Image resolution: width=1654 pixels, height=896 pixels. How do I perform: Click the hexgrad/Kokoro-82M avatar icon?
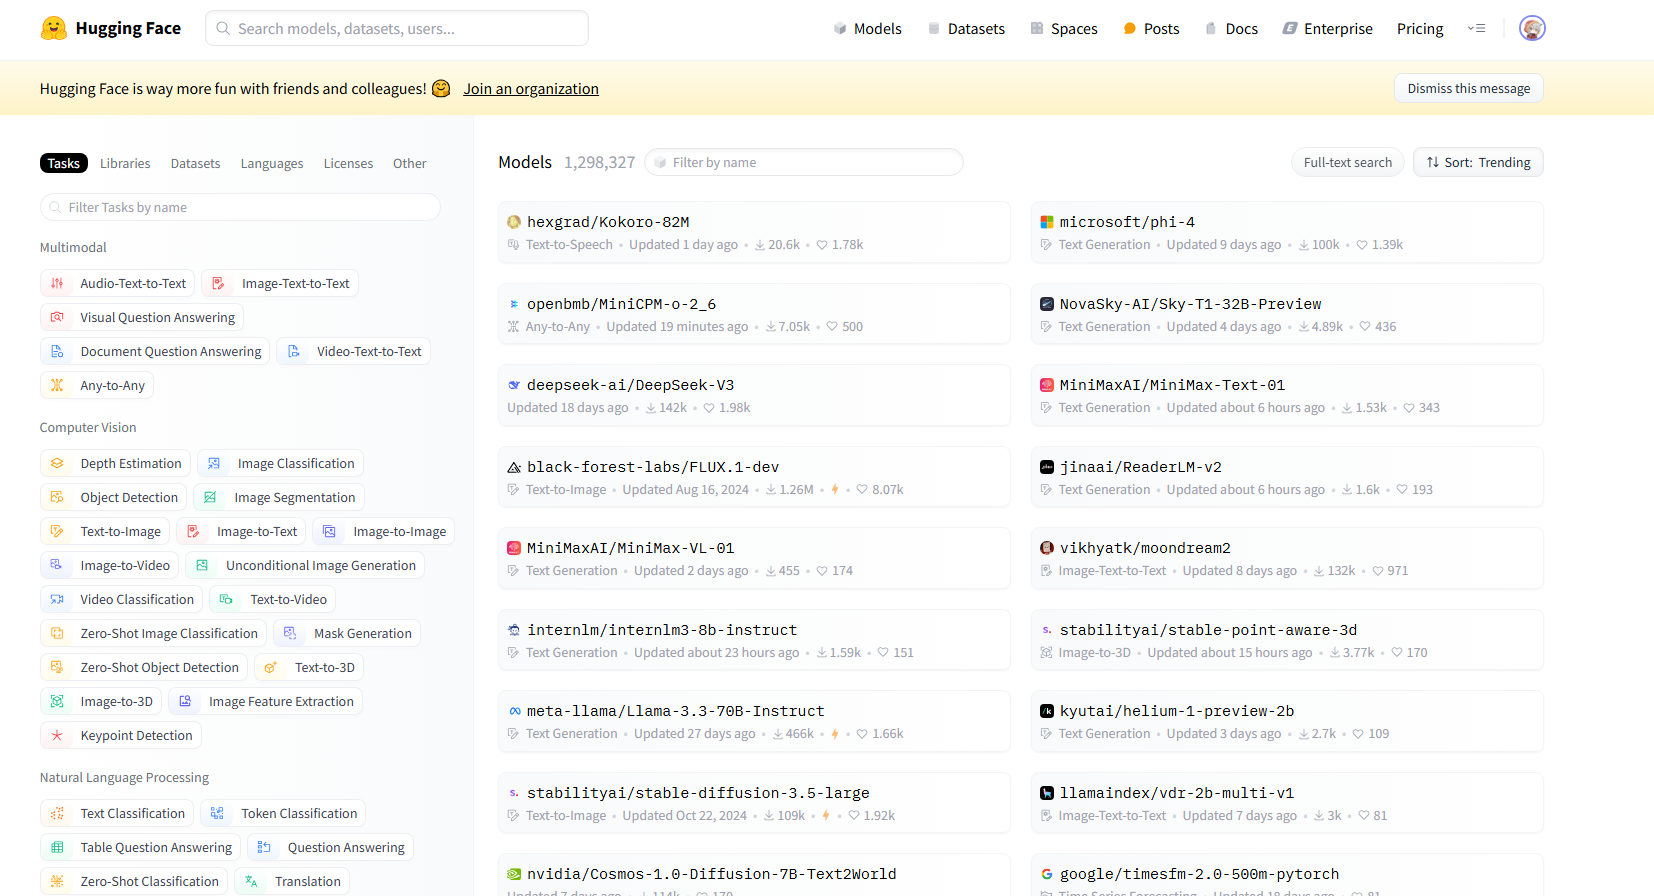pos(514,222)
